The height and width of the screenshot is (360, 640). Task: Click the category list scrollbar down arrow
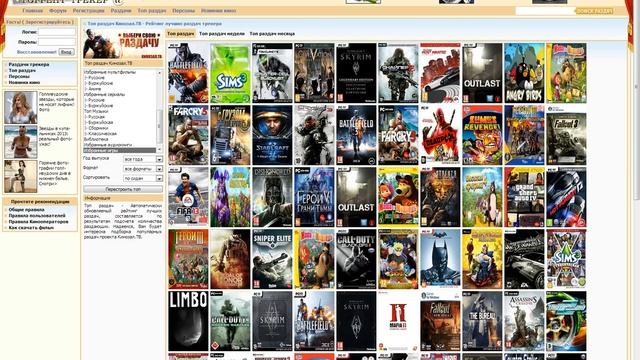(x=160, y=150)
